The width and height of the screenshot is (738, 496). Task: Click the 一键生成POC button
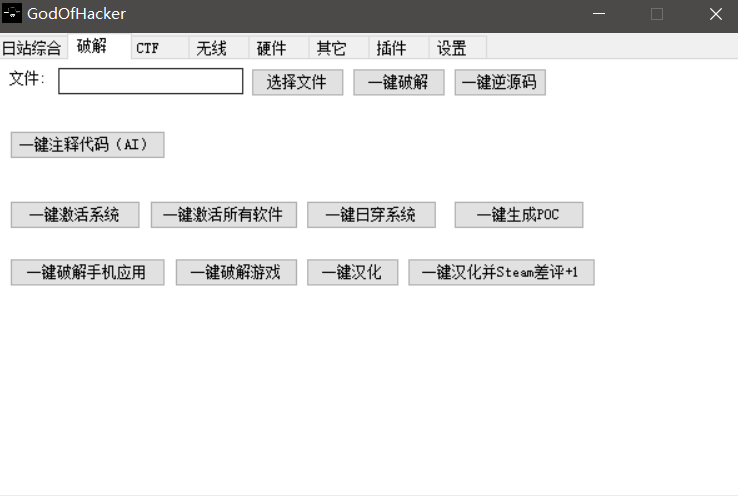[518, 215]
